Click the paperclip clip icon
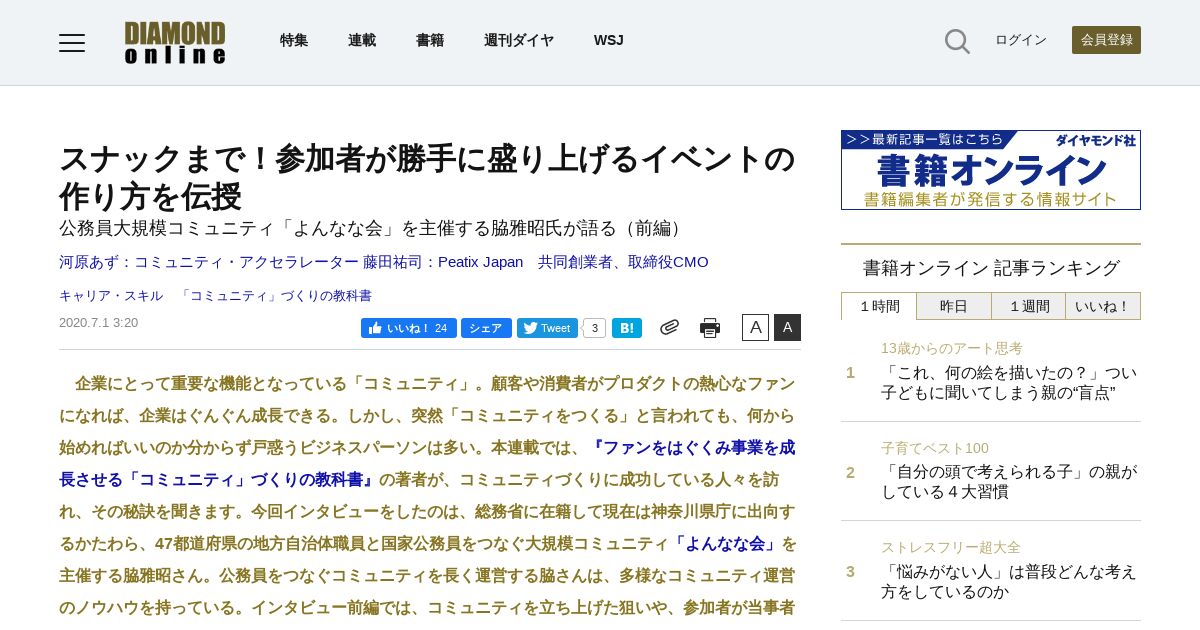Image resolution: width=1200 pixels, height=630 pixels. coord(669,327)
